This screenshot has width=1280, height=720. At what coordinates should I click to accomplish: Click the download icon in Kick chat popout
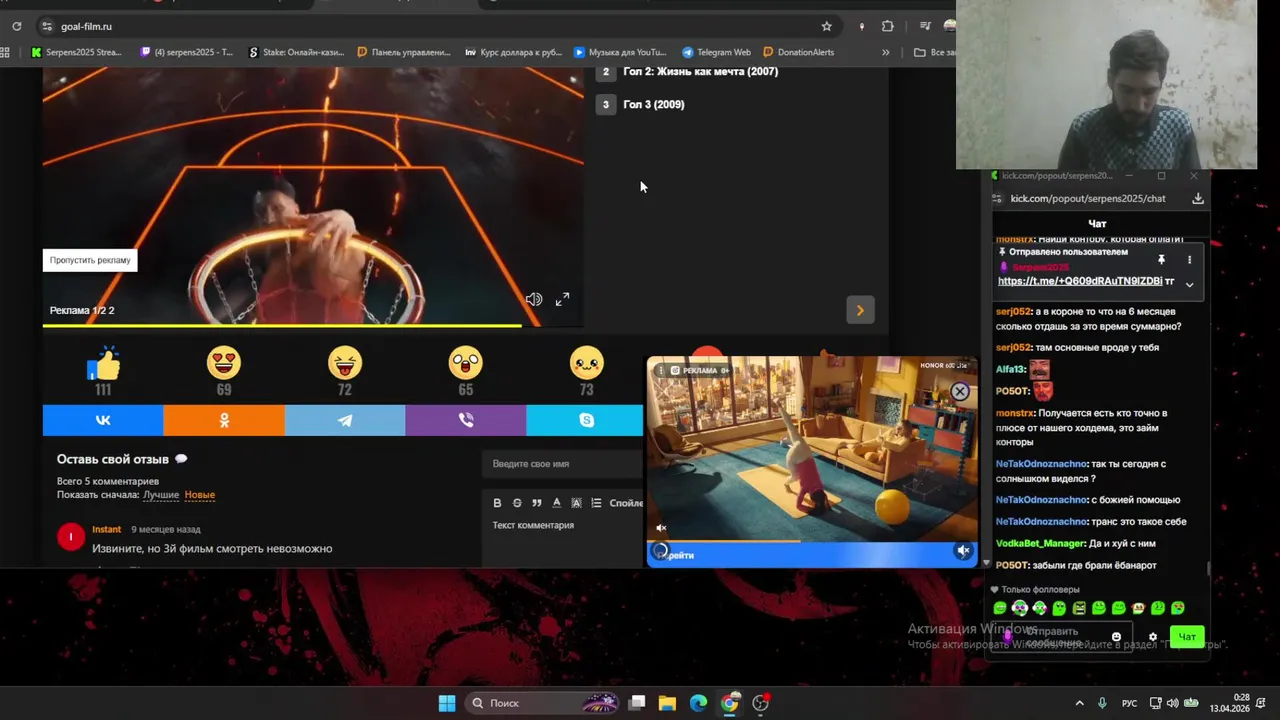click(1197, 198)
